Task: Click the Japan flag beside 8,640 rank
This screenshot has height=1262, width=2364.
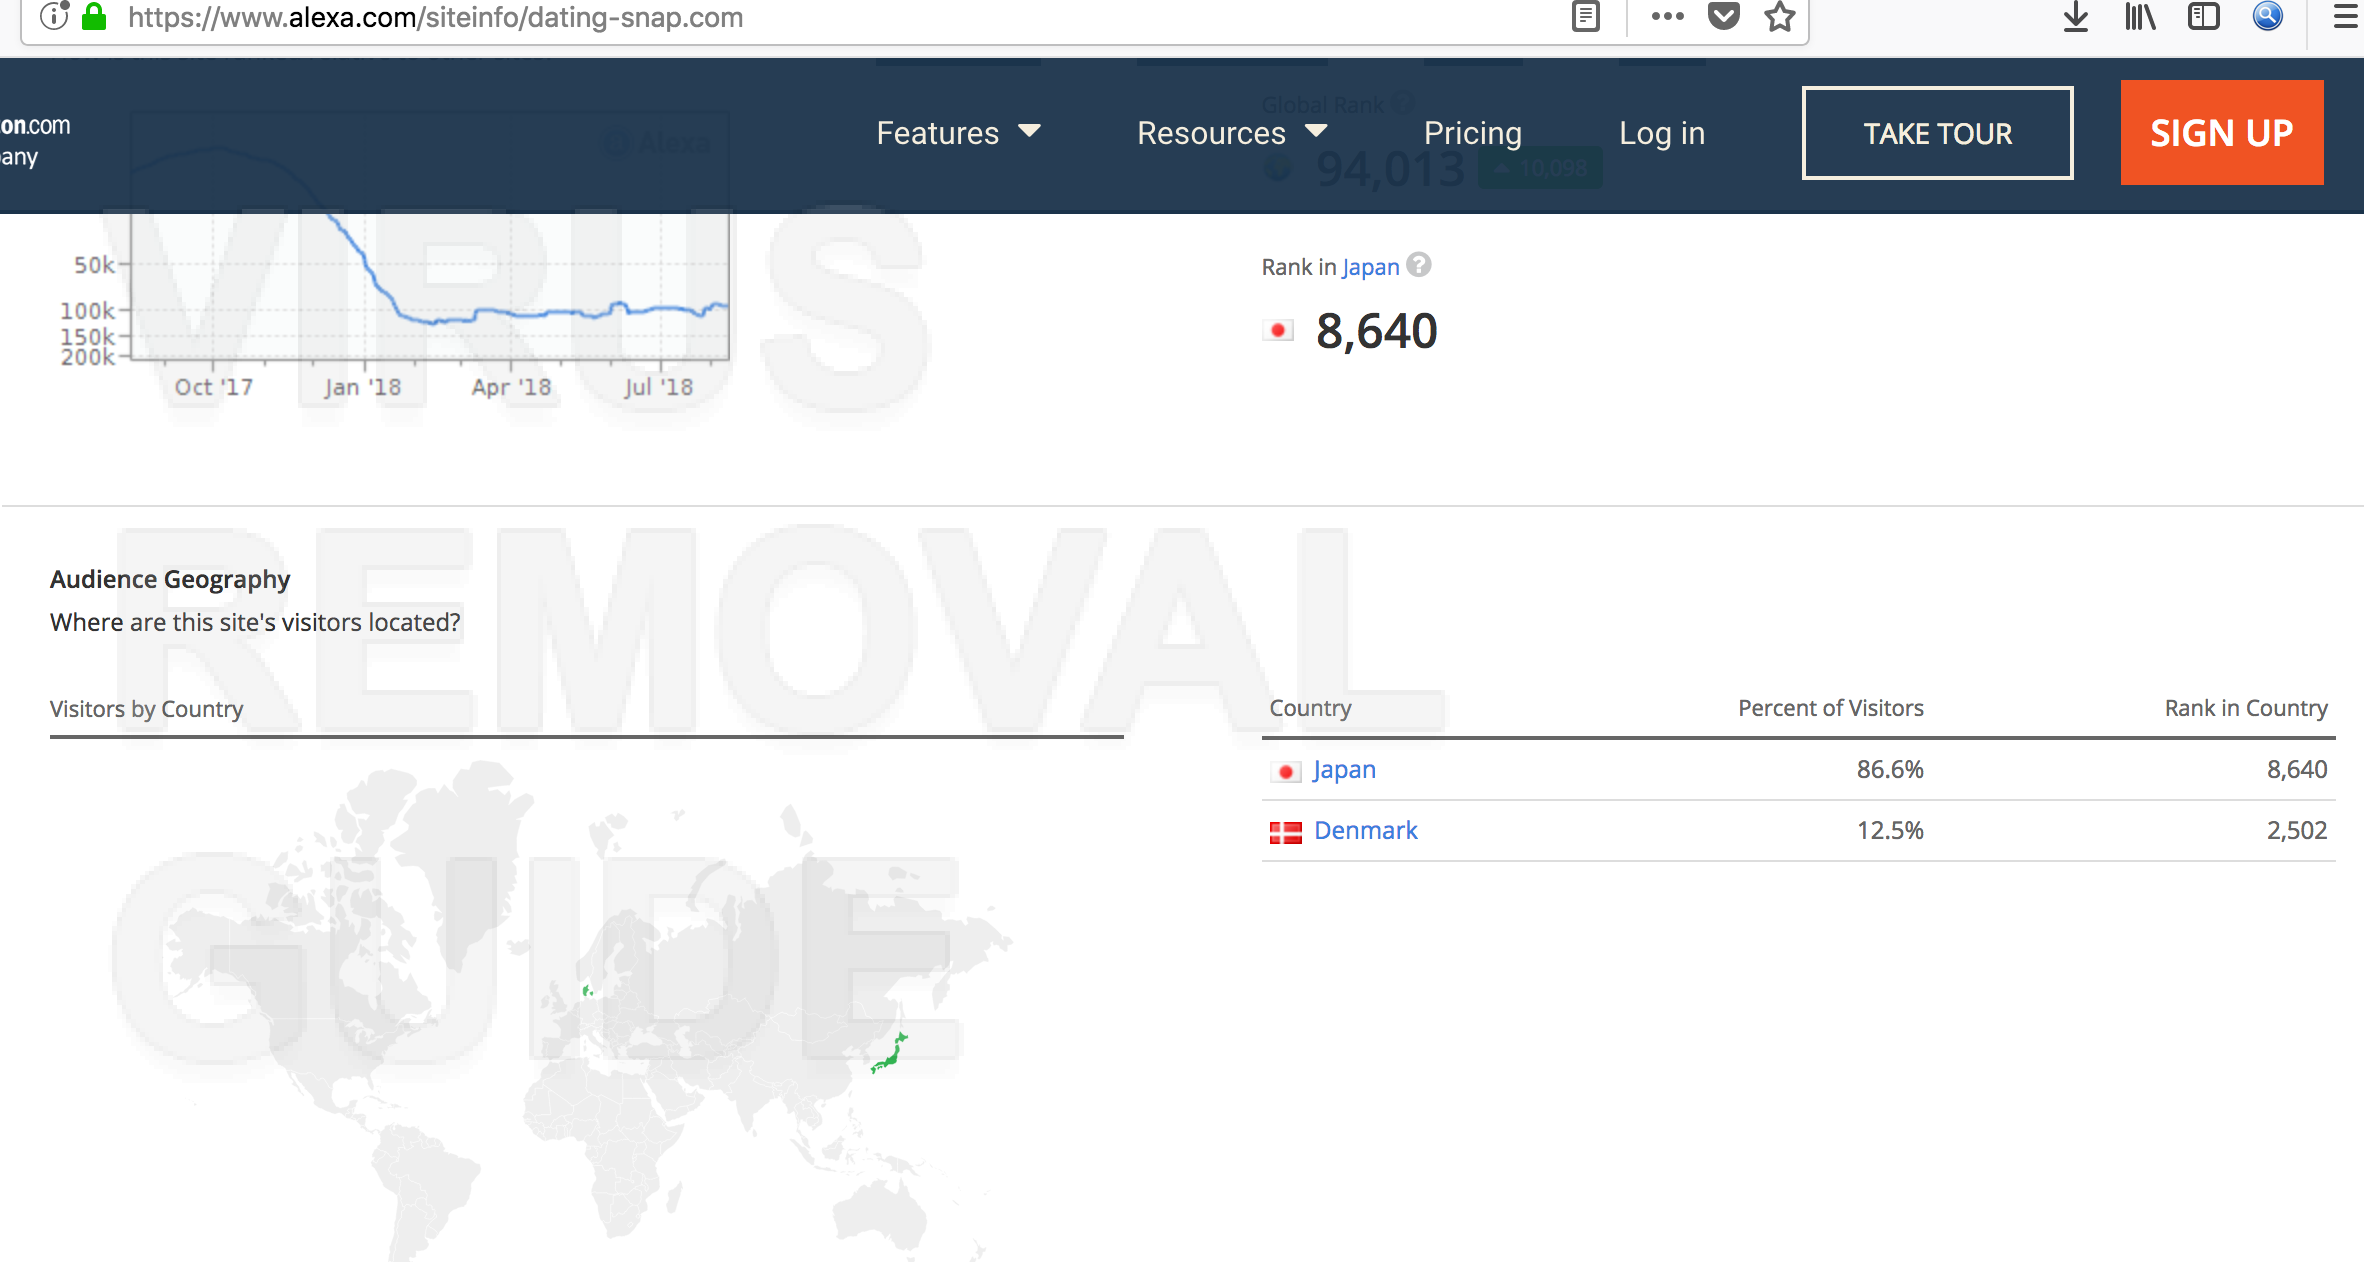Action: coord(1278,330)
